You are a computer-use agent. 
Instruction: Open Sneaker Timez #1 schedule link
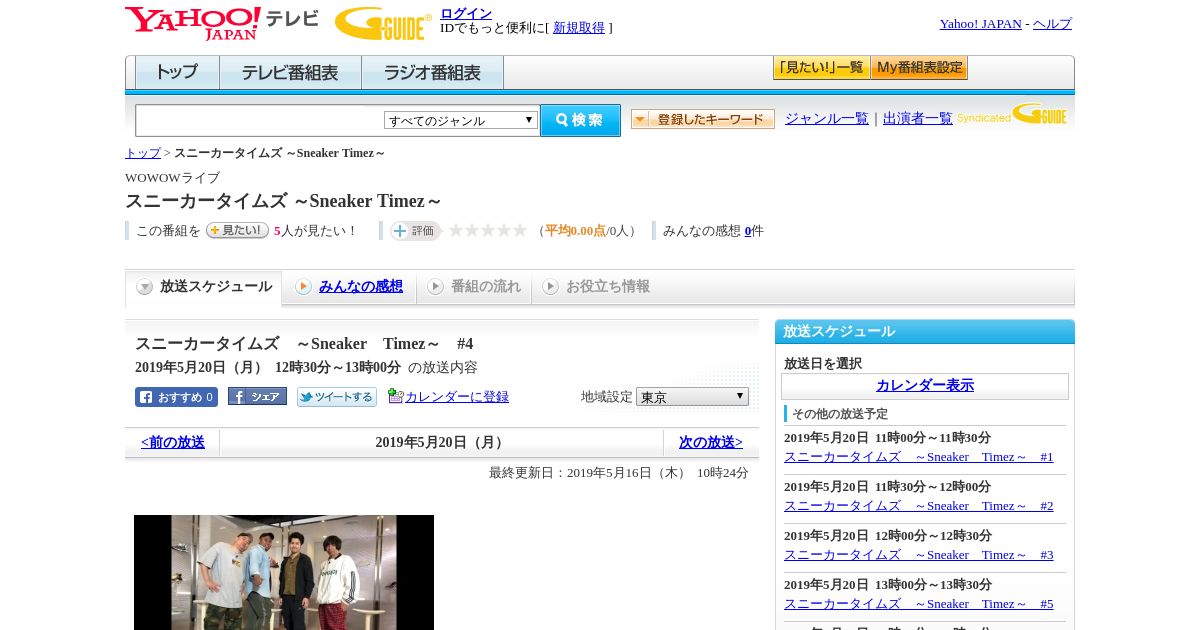coord(918,457)
